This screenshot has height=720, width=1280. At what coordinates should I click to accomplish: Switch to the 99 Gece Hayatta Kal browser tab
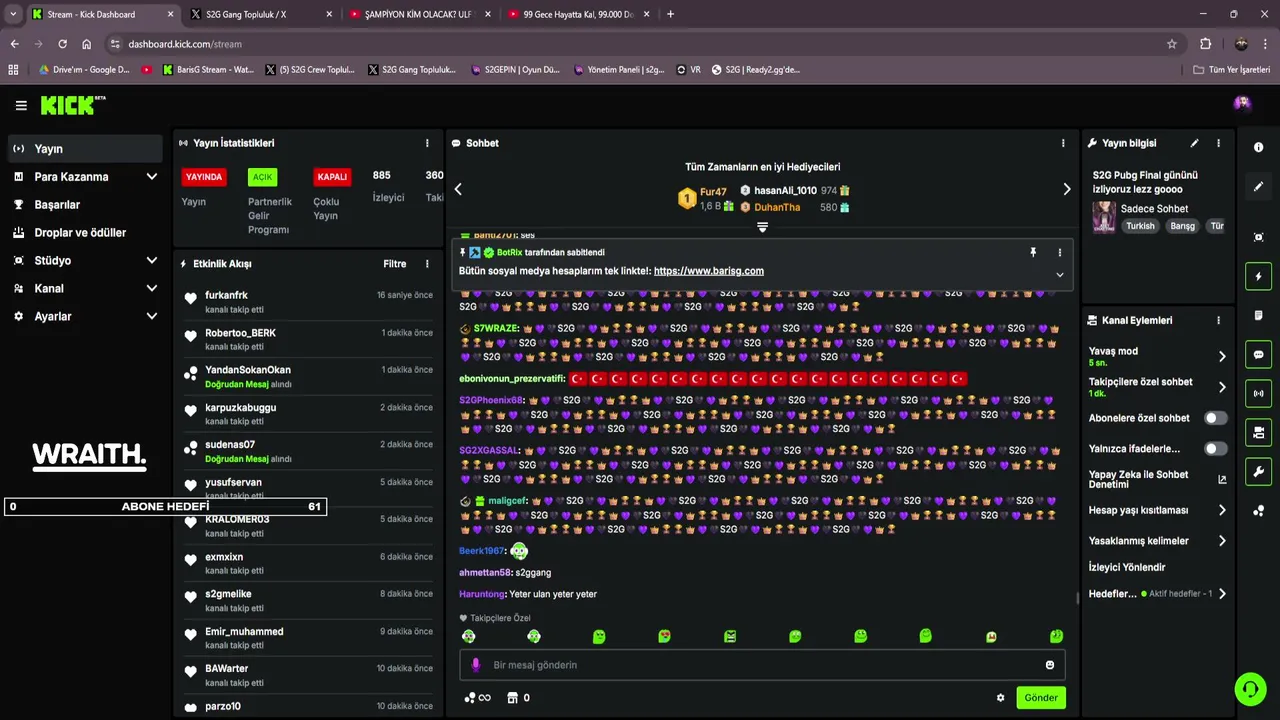click(x=577, y=14)
